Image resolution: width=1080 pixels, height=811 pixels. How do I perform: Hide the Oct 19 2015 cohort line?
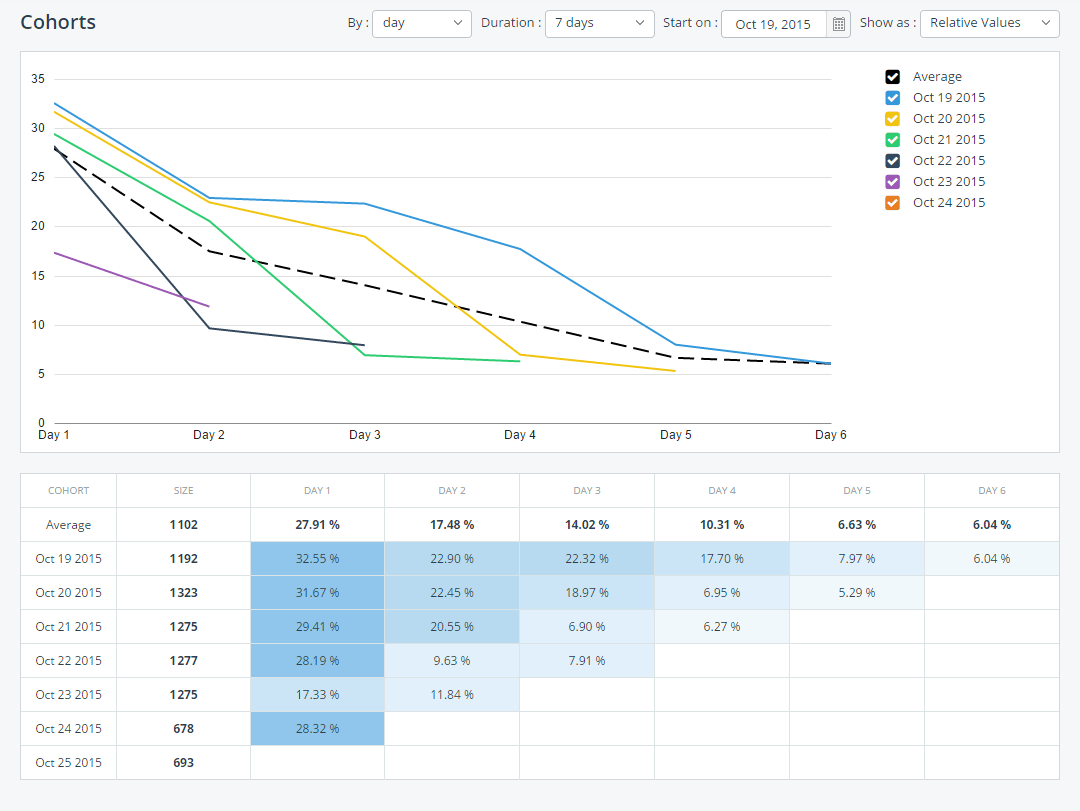click(x=891, y=97)
